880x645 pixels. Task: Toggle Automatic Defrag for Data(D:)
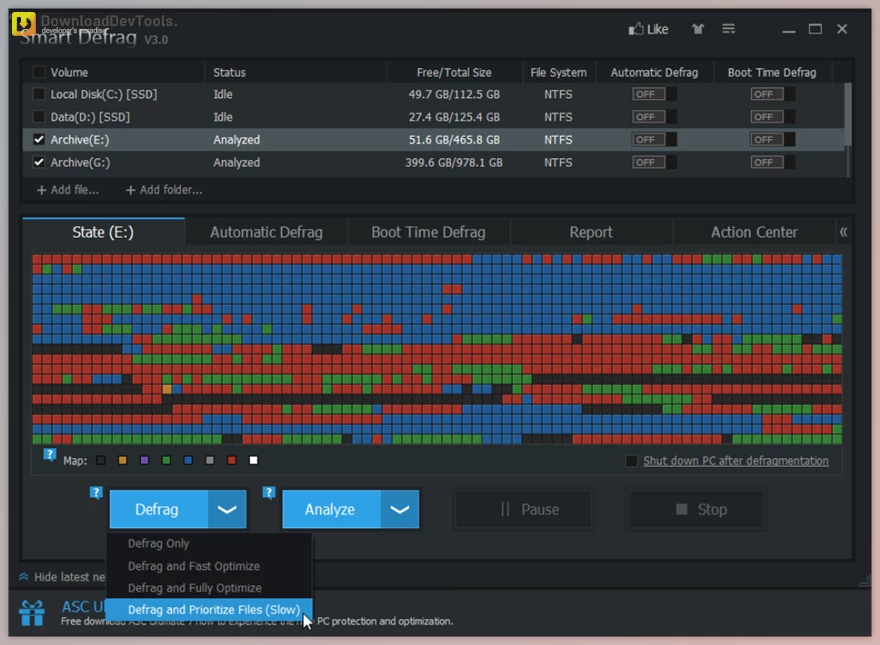pos(654,117)
